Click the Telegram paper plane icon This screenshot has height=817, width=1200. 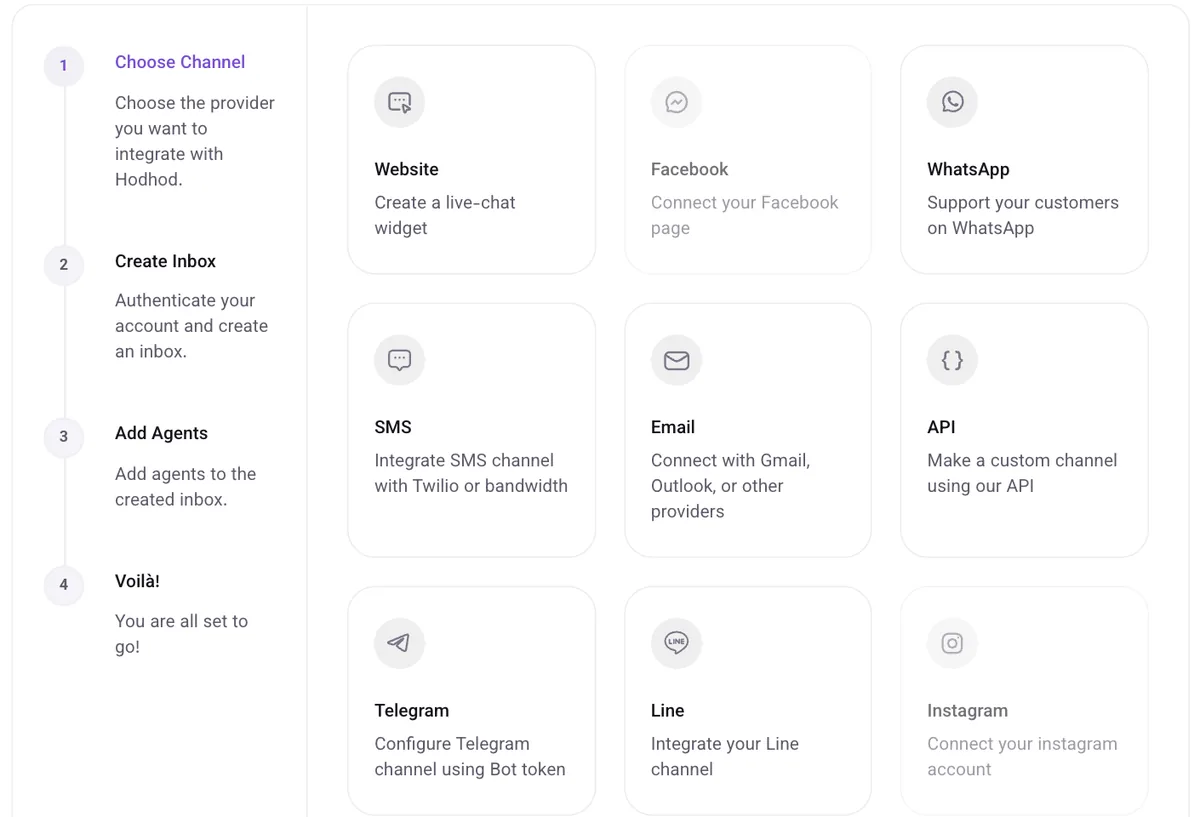[x=400, y=643]
